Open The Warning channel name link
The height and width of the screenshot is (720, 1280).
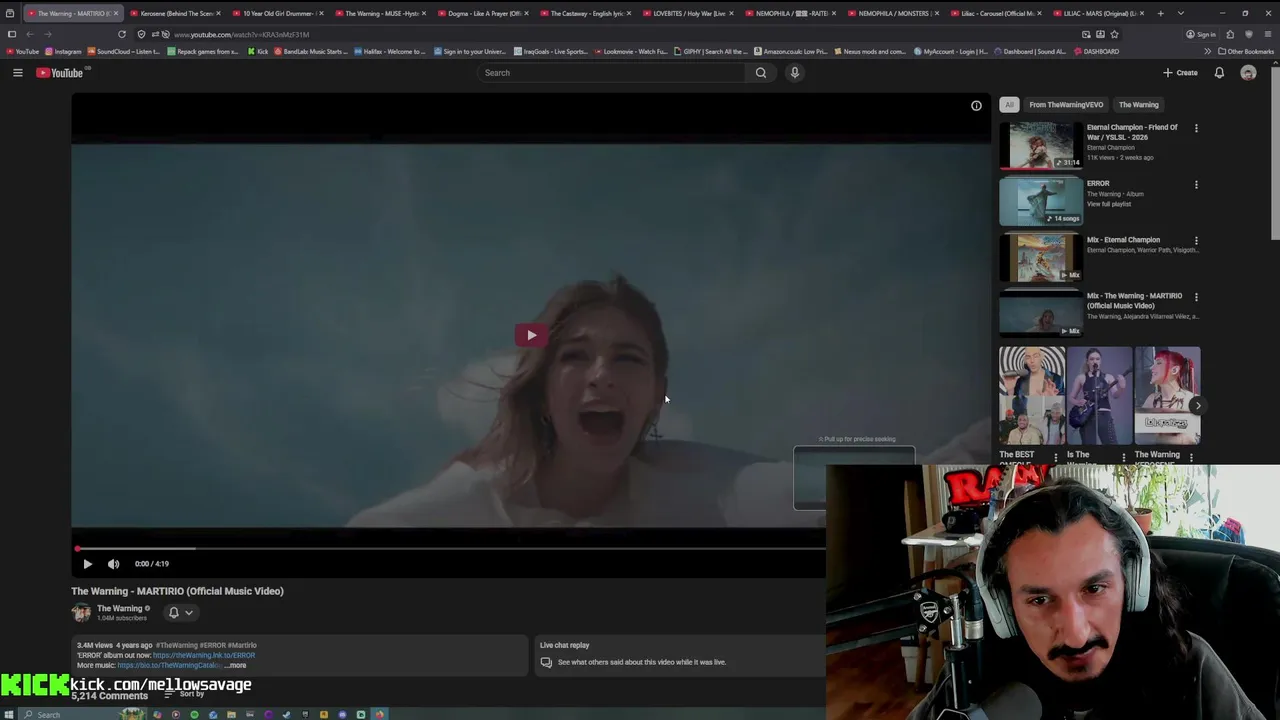120,608
